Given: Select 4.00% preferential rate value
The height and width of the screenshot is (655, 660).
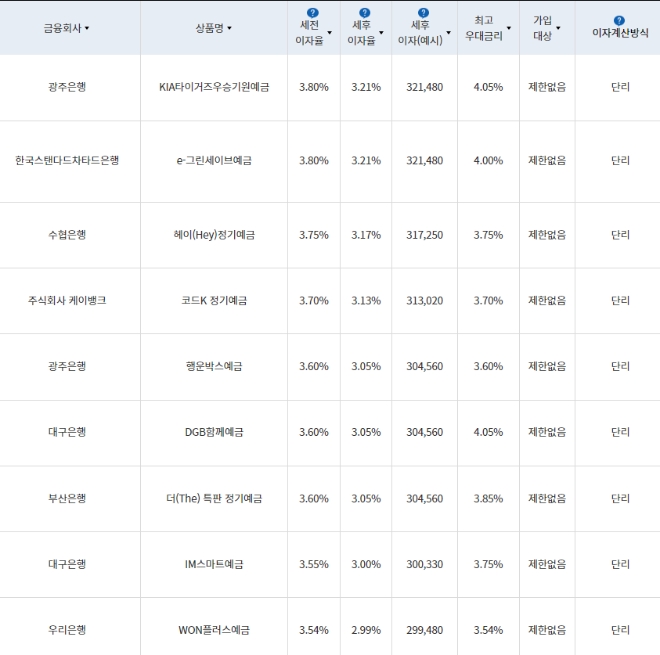Looking at the screenshot, I should tap(488, 160).
